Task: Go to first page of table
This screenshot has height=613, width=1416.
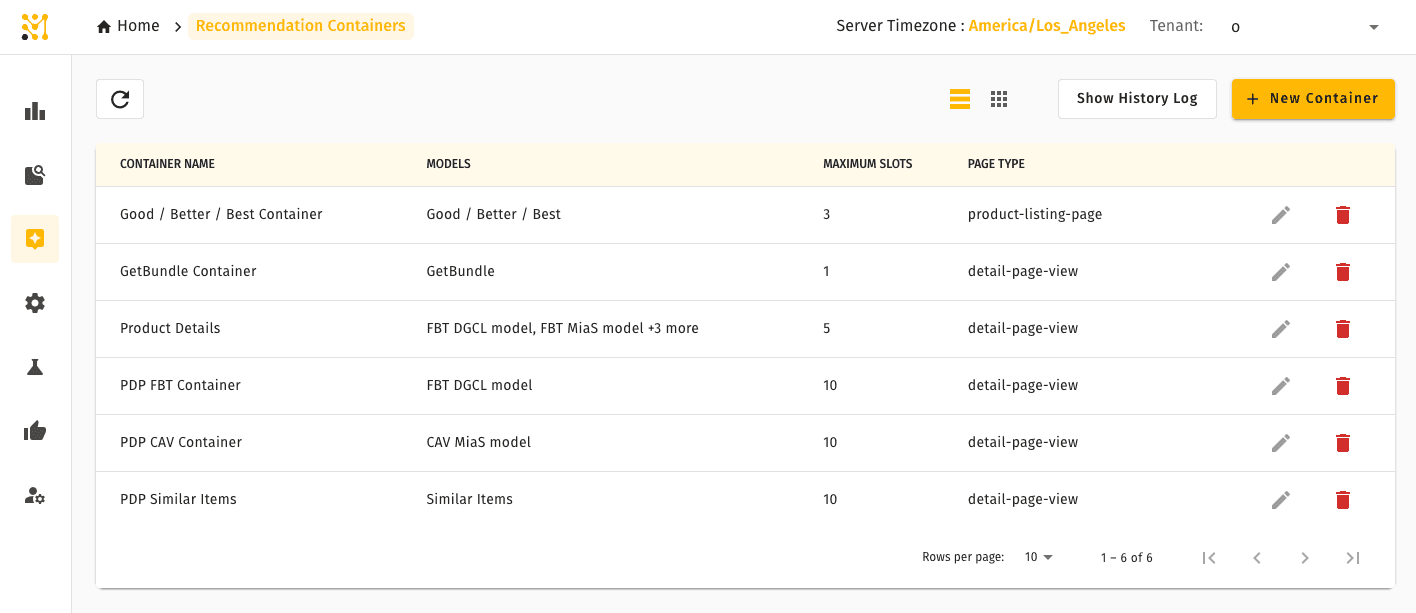Action: tap(1209, 558)
